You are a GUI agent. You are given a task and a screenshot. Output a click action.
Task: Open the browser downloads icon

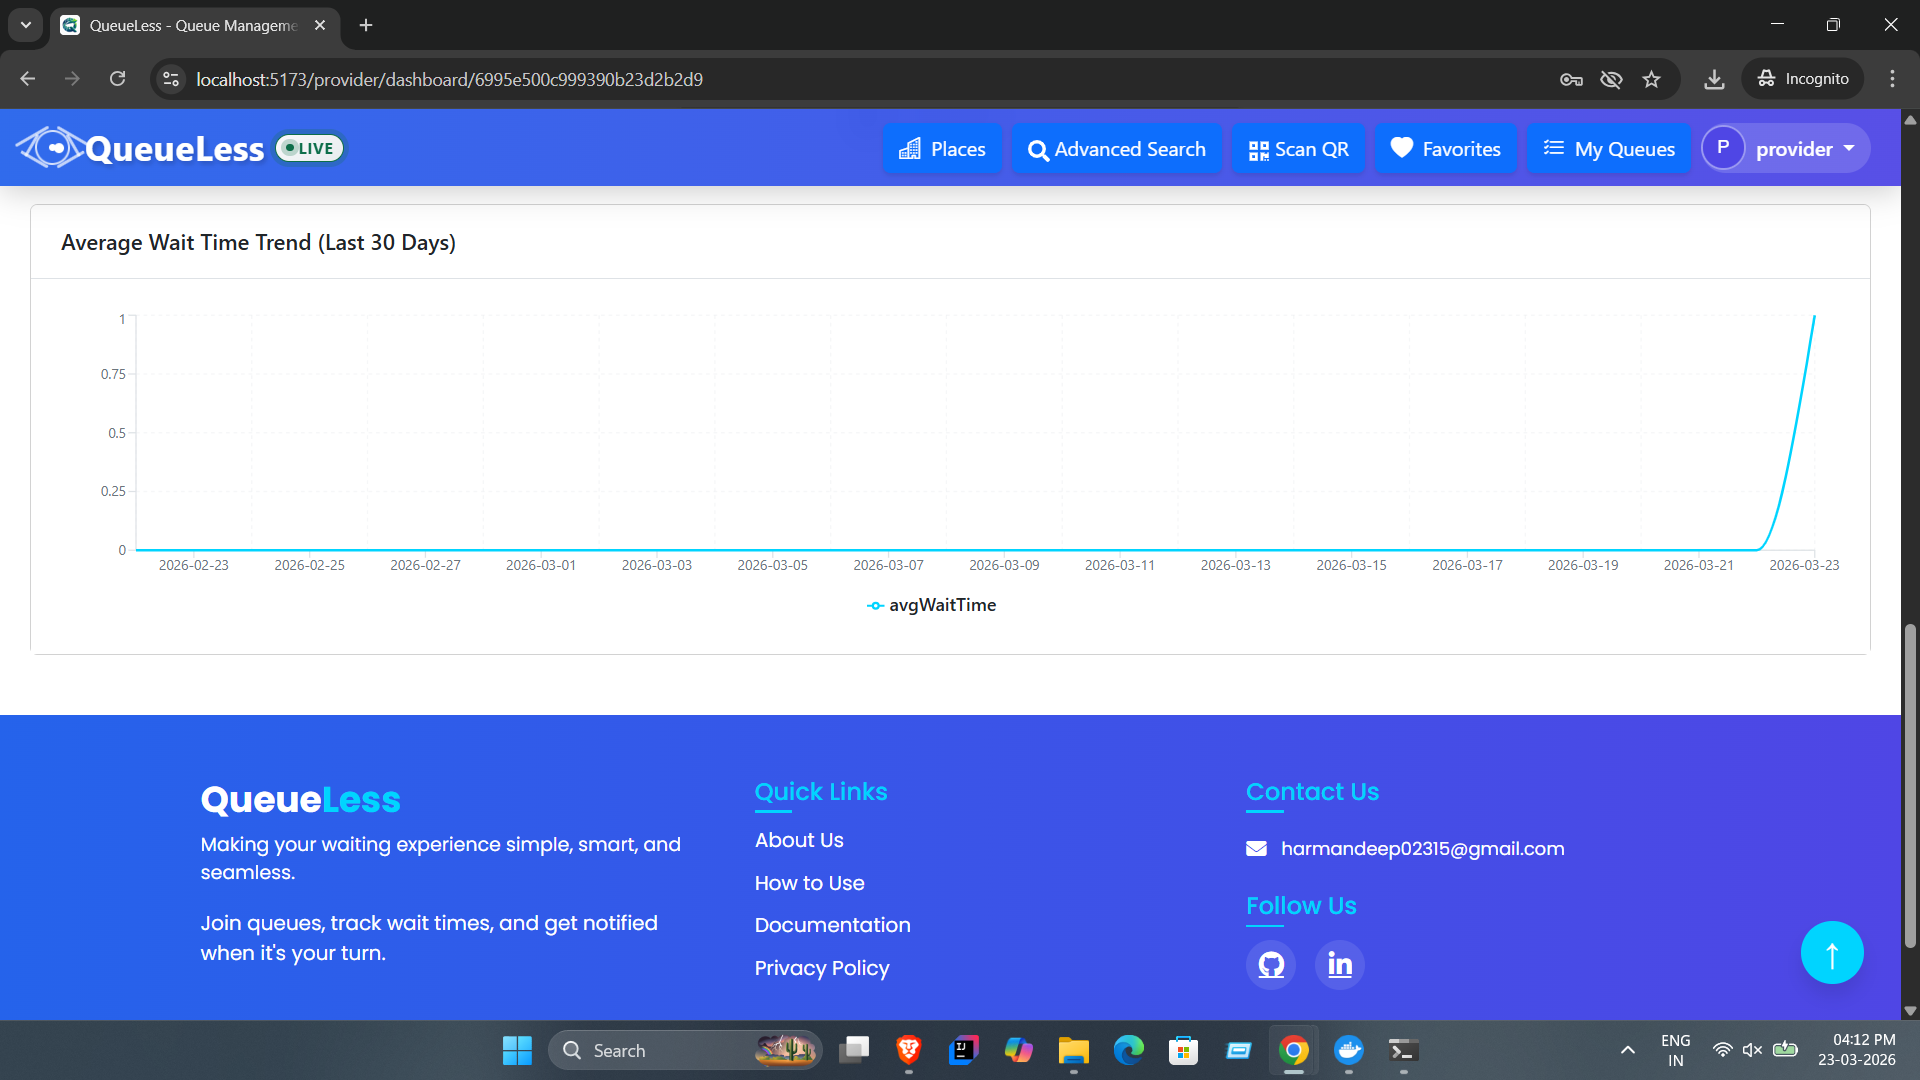point(1714,79)
